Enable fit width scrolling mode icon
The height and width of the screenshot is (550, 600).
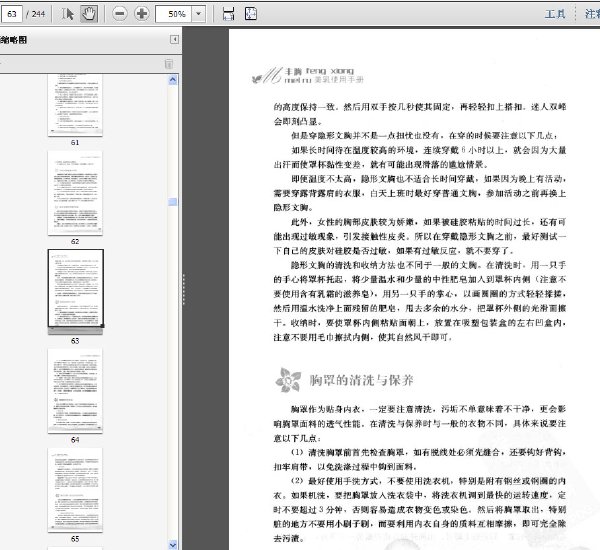(x=228, y=14)
